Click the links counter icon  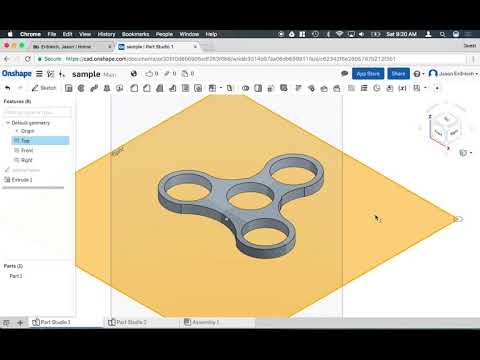[x=170, y=74]
